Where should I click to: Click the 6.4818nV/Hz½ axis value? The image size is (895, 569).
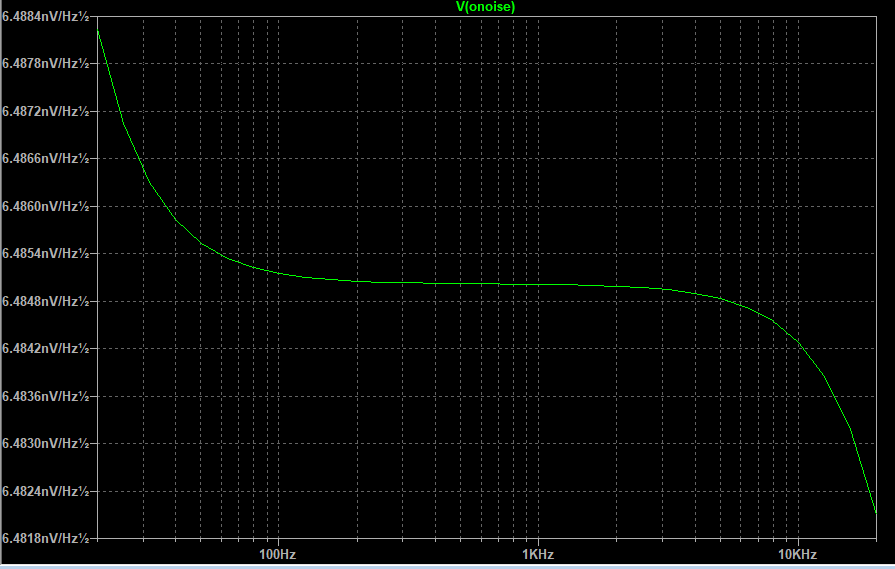(46, 538)
